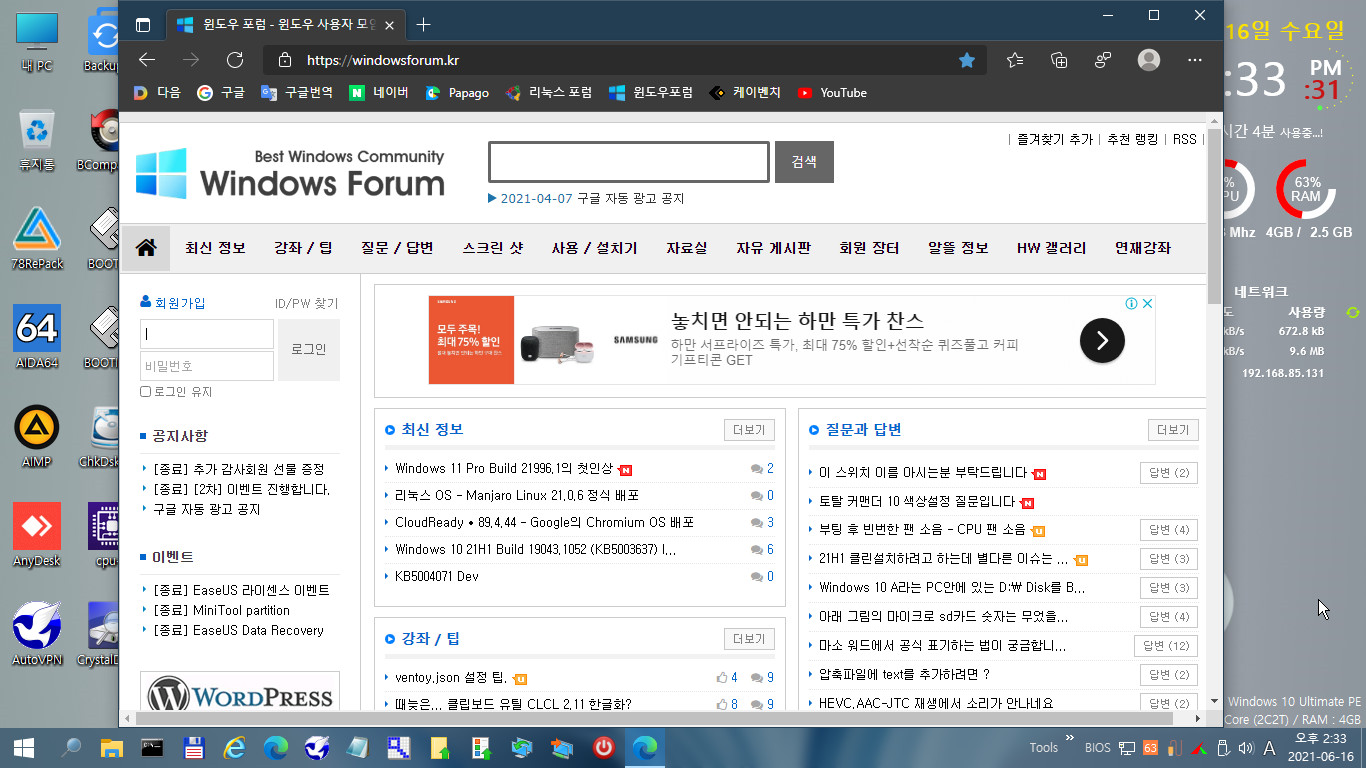Click the forum home icon in navigation
The width and height of the screenshot is (1366, 768).
(x=146, y=248)
